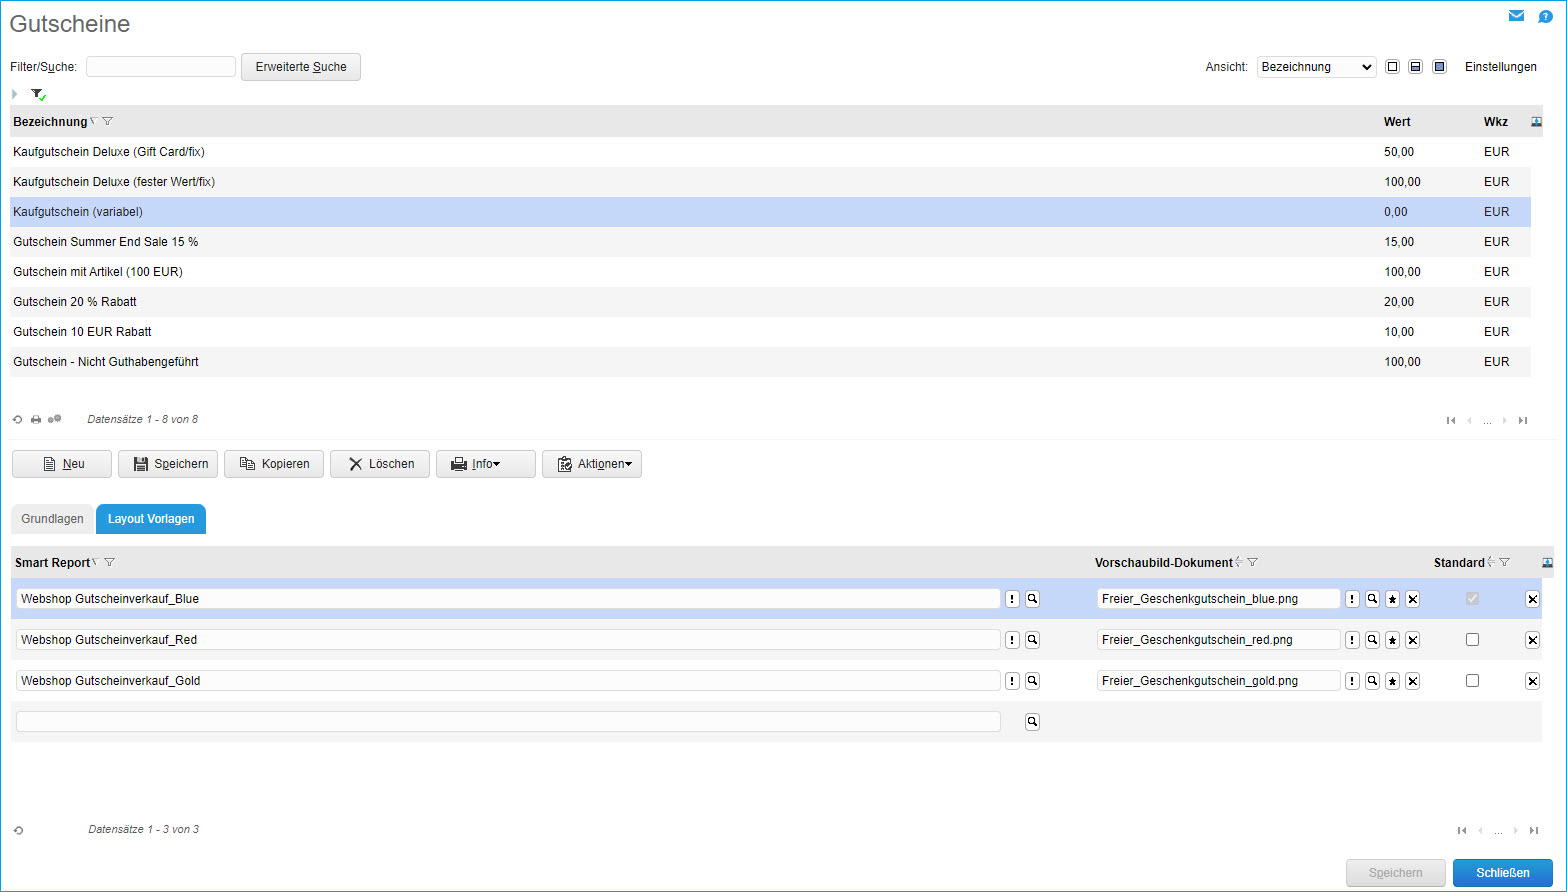The height and width of the screenshot is (892, 1567).
Task: Search document for Freier_Geschenkgutschein_blue.png
Action: [1372, 599]
